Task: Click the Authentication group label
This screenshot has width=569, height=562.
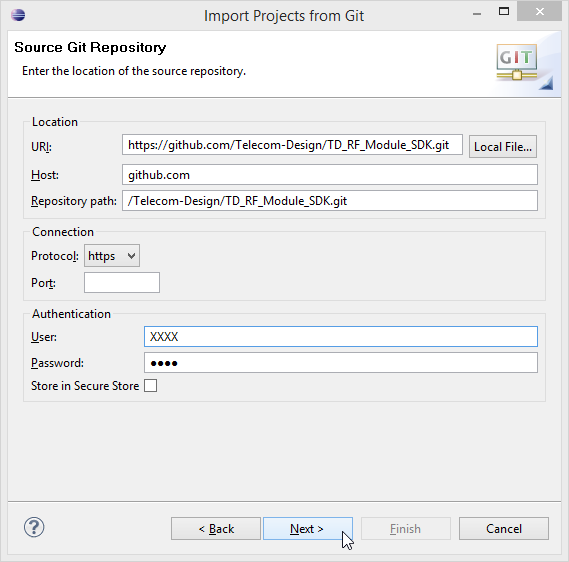Action: point(71,313)
